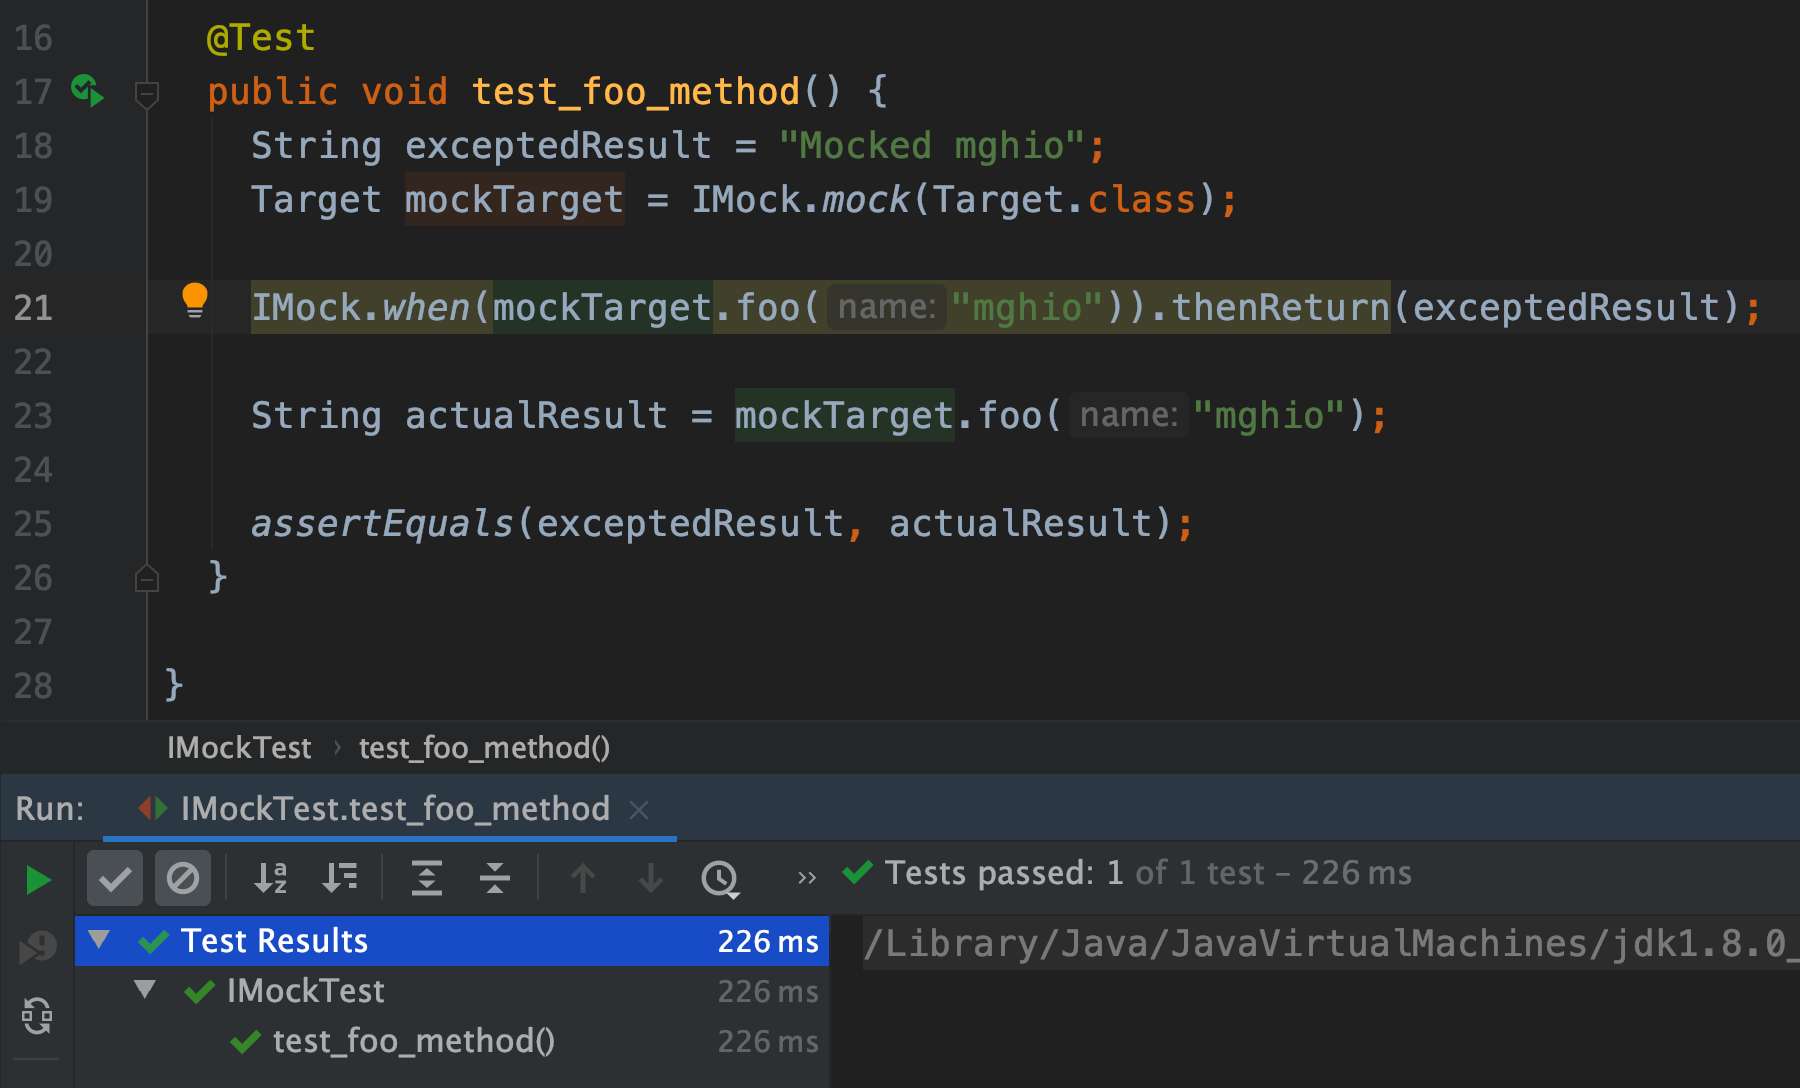Sort test results by duration
1800x1088 pixels.
[339, 878]
